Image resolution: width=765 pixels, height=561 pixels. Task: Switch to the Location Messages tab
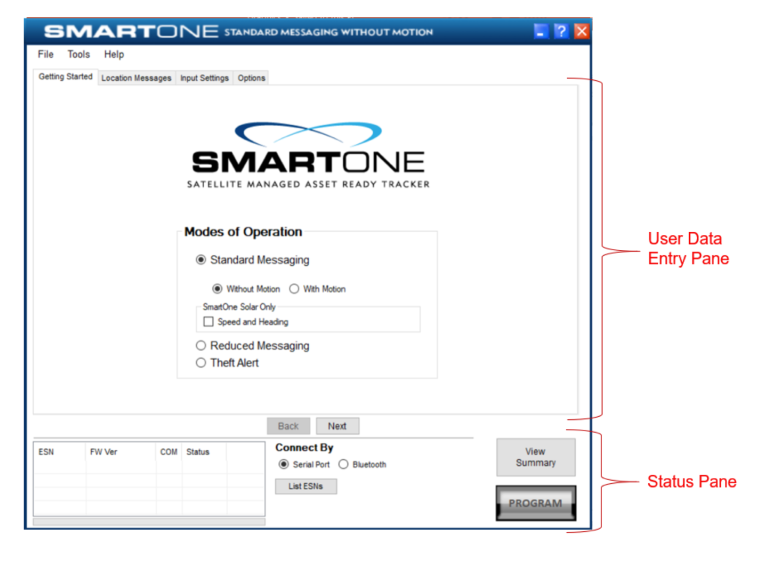click(136, 78)
